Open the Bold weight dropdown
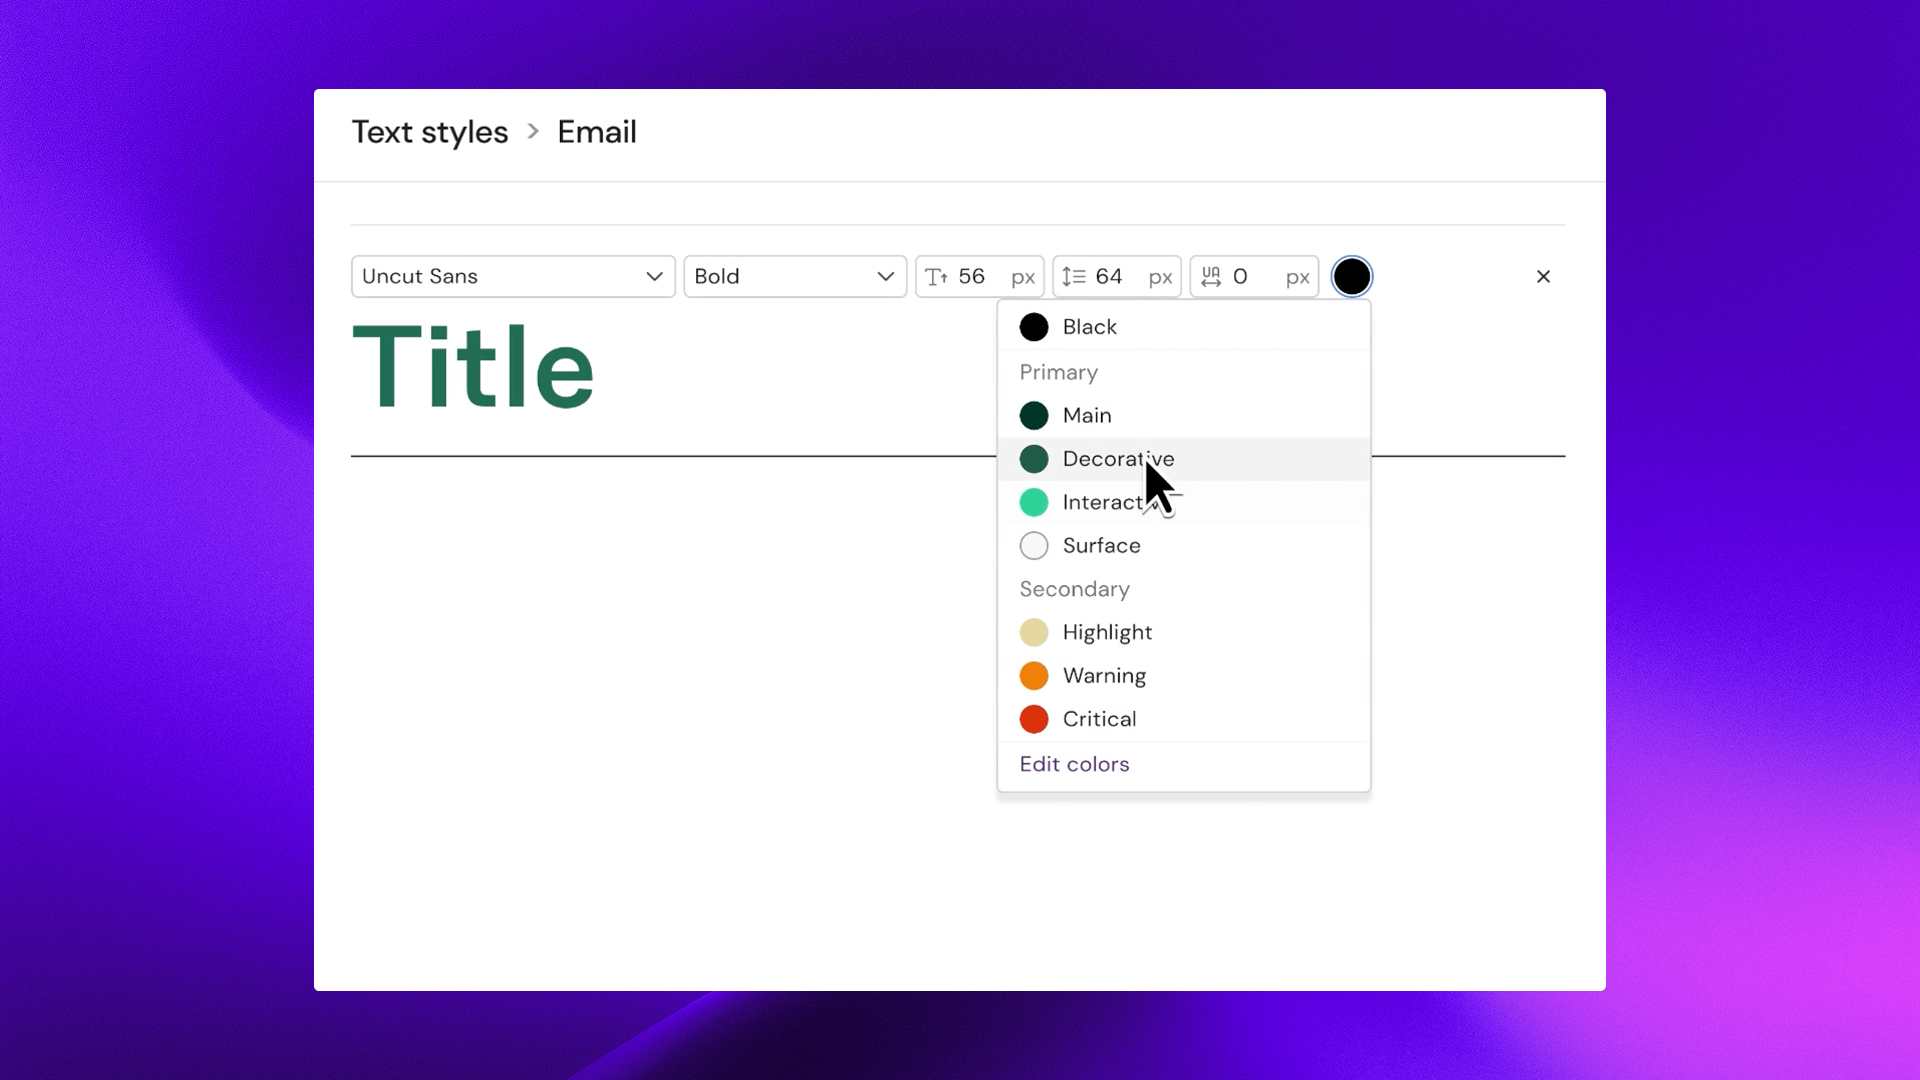This screenshot has height=1080, width=1920. click(x=794, y=277)
